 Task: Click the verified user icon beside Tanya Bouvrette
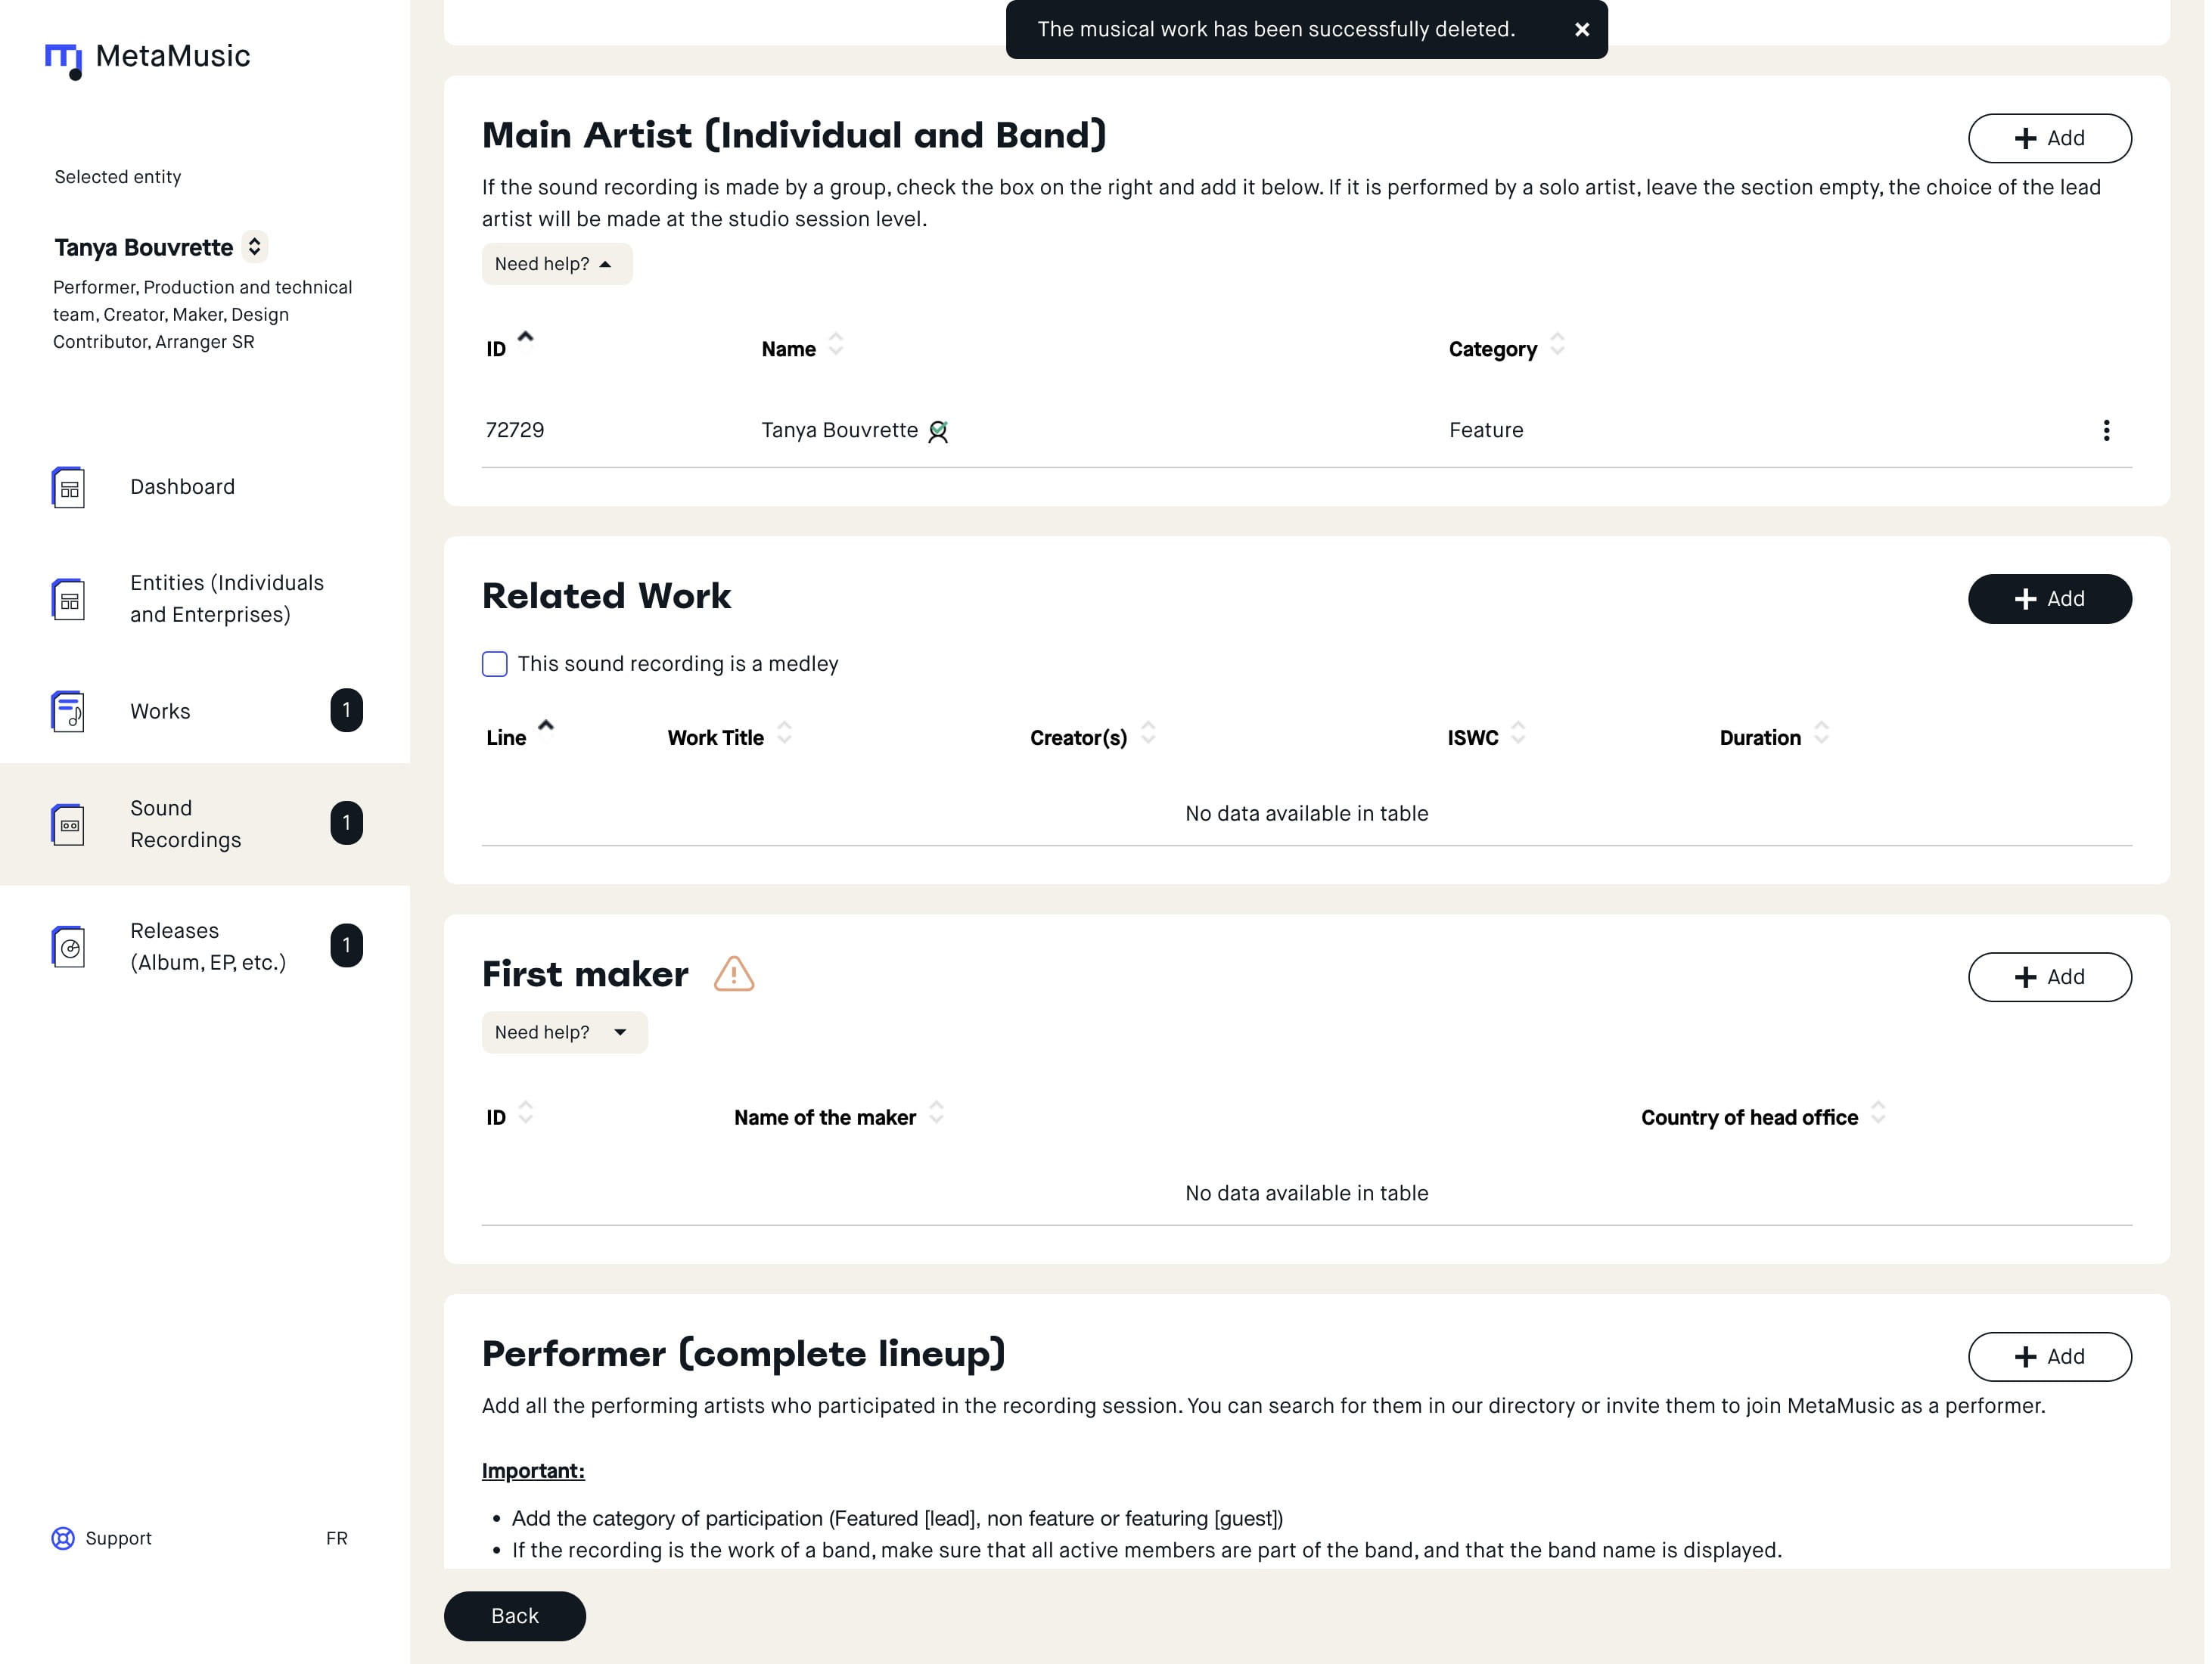click(937, 431)
